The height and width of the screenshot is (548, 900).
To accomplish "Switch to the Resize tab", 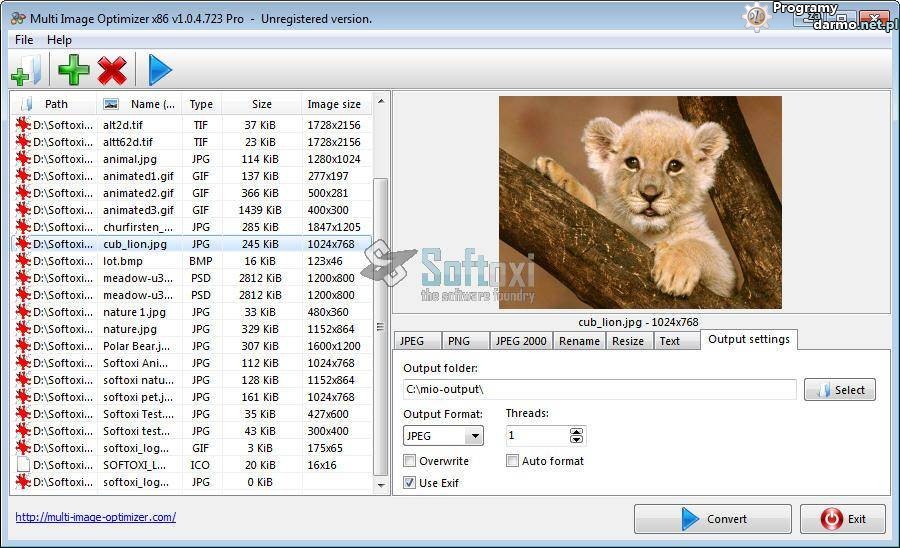I will pyautogui.click(x=628, y=341).
